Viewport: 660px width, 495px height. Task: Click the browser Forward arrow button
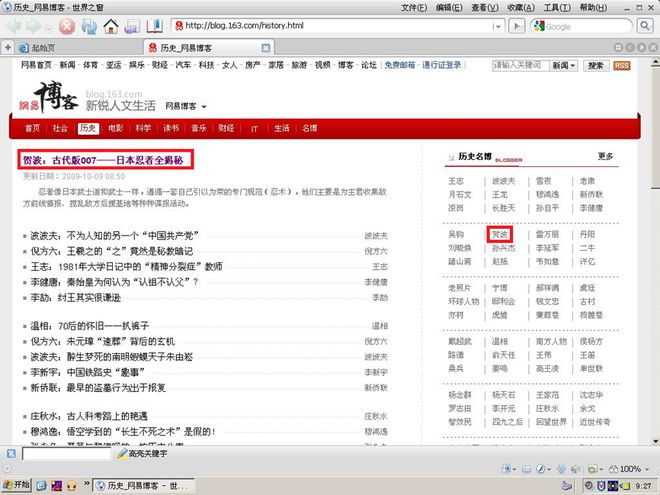(x=33, y=27)
